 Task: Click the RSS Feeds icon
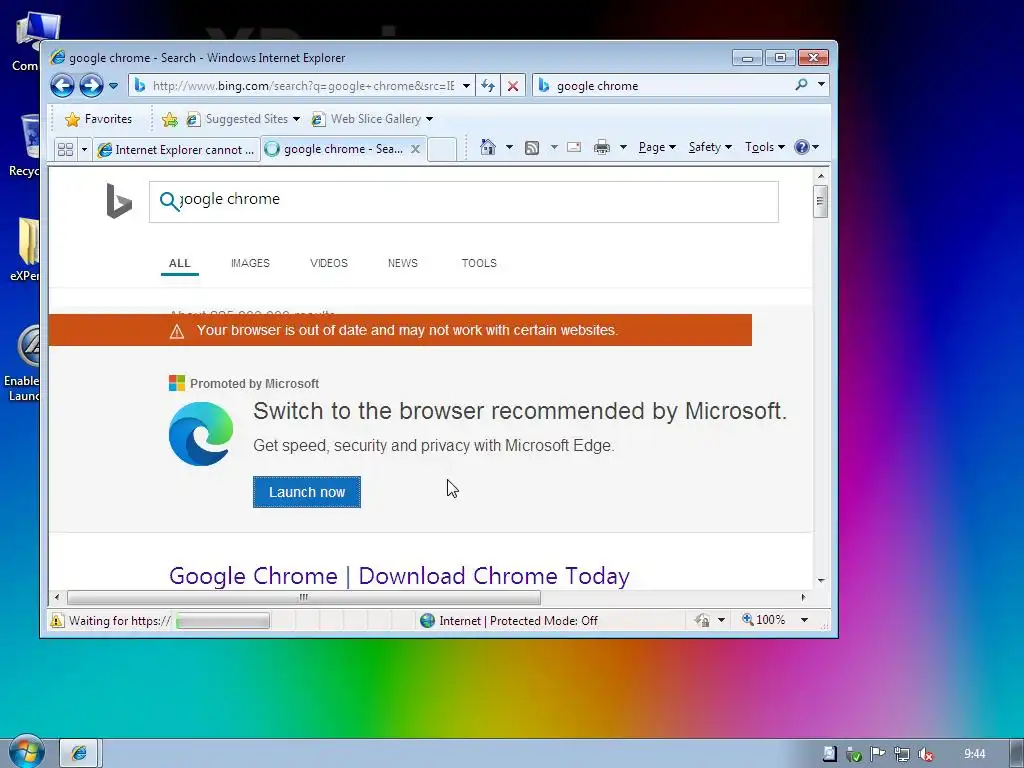pyautogui.click(x=532, y=148)
